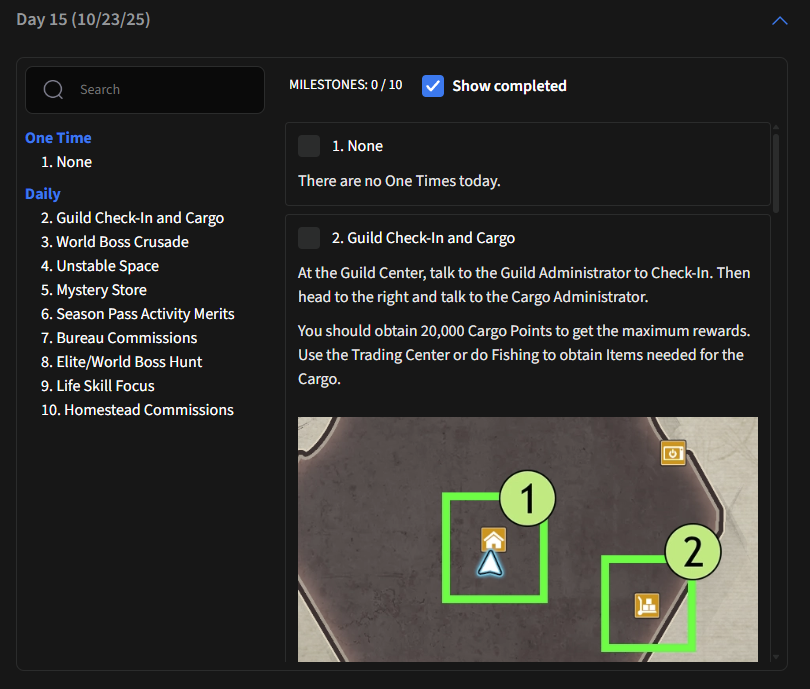Focus the Search input field
The width and height of the screenshot is (810, 689).
145,90
